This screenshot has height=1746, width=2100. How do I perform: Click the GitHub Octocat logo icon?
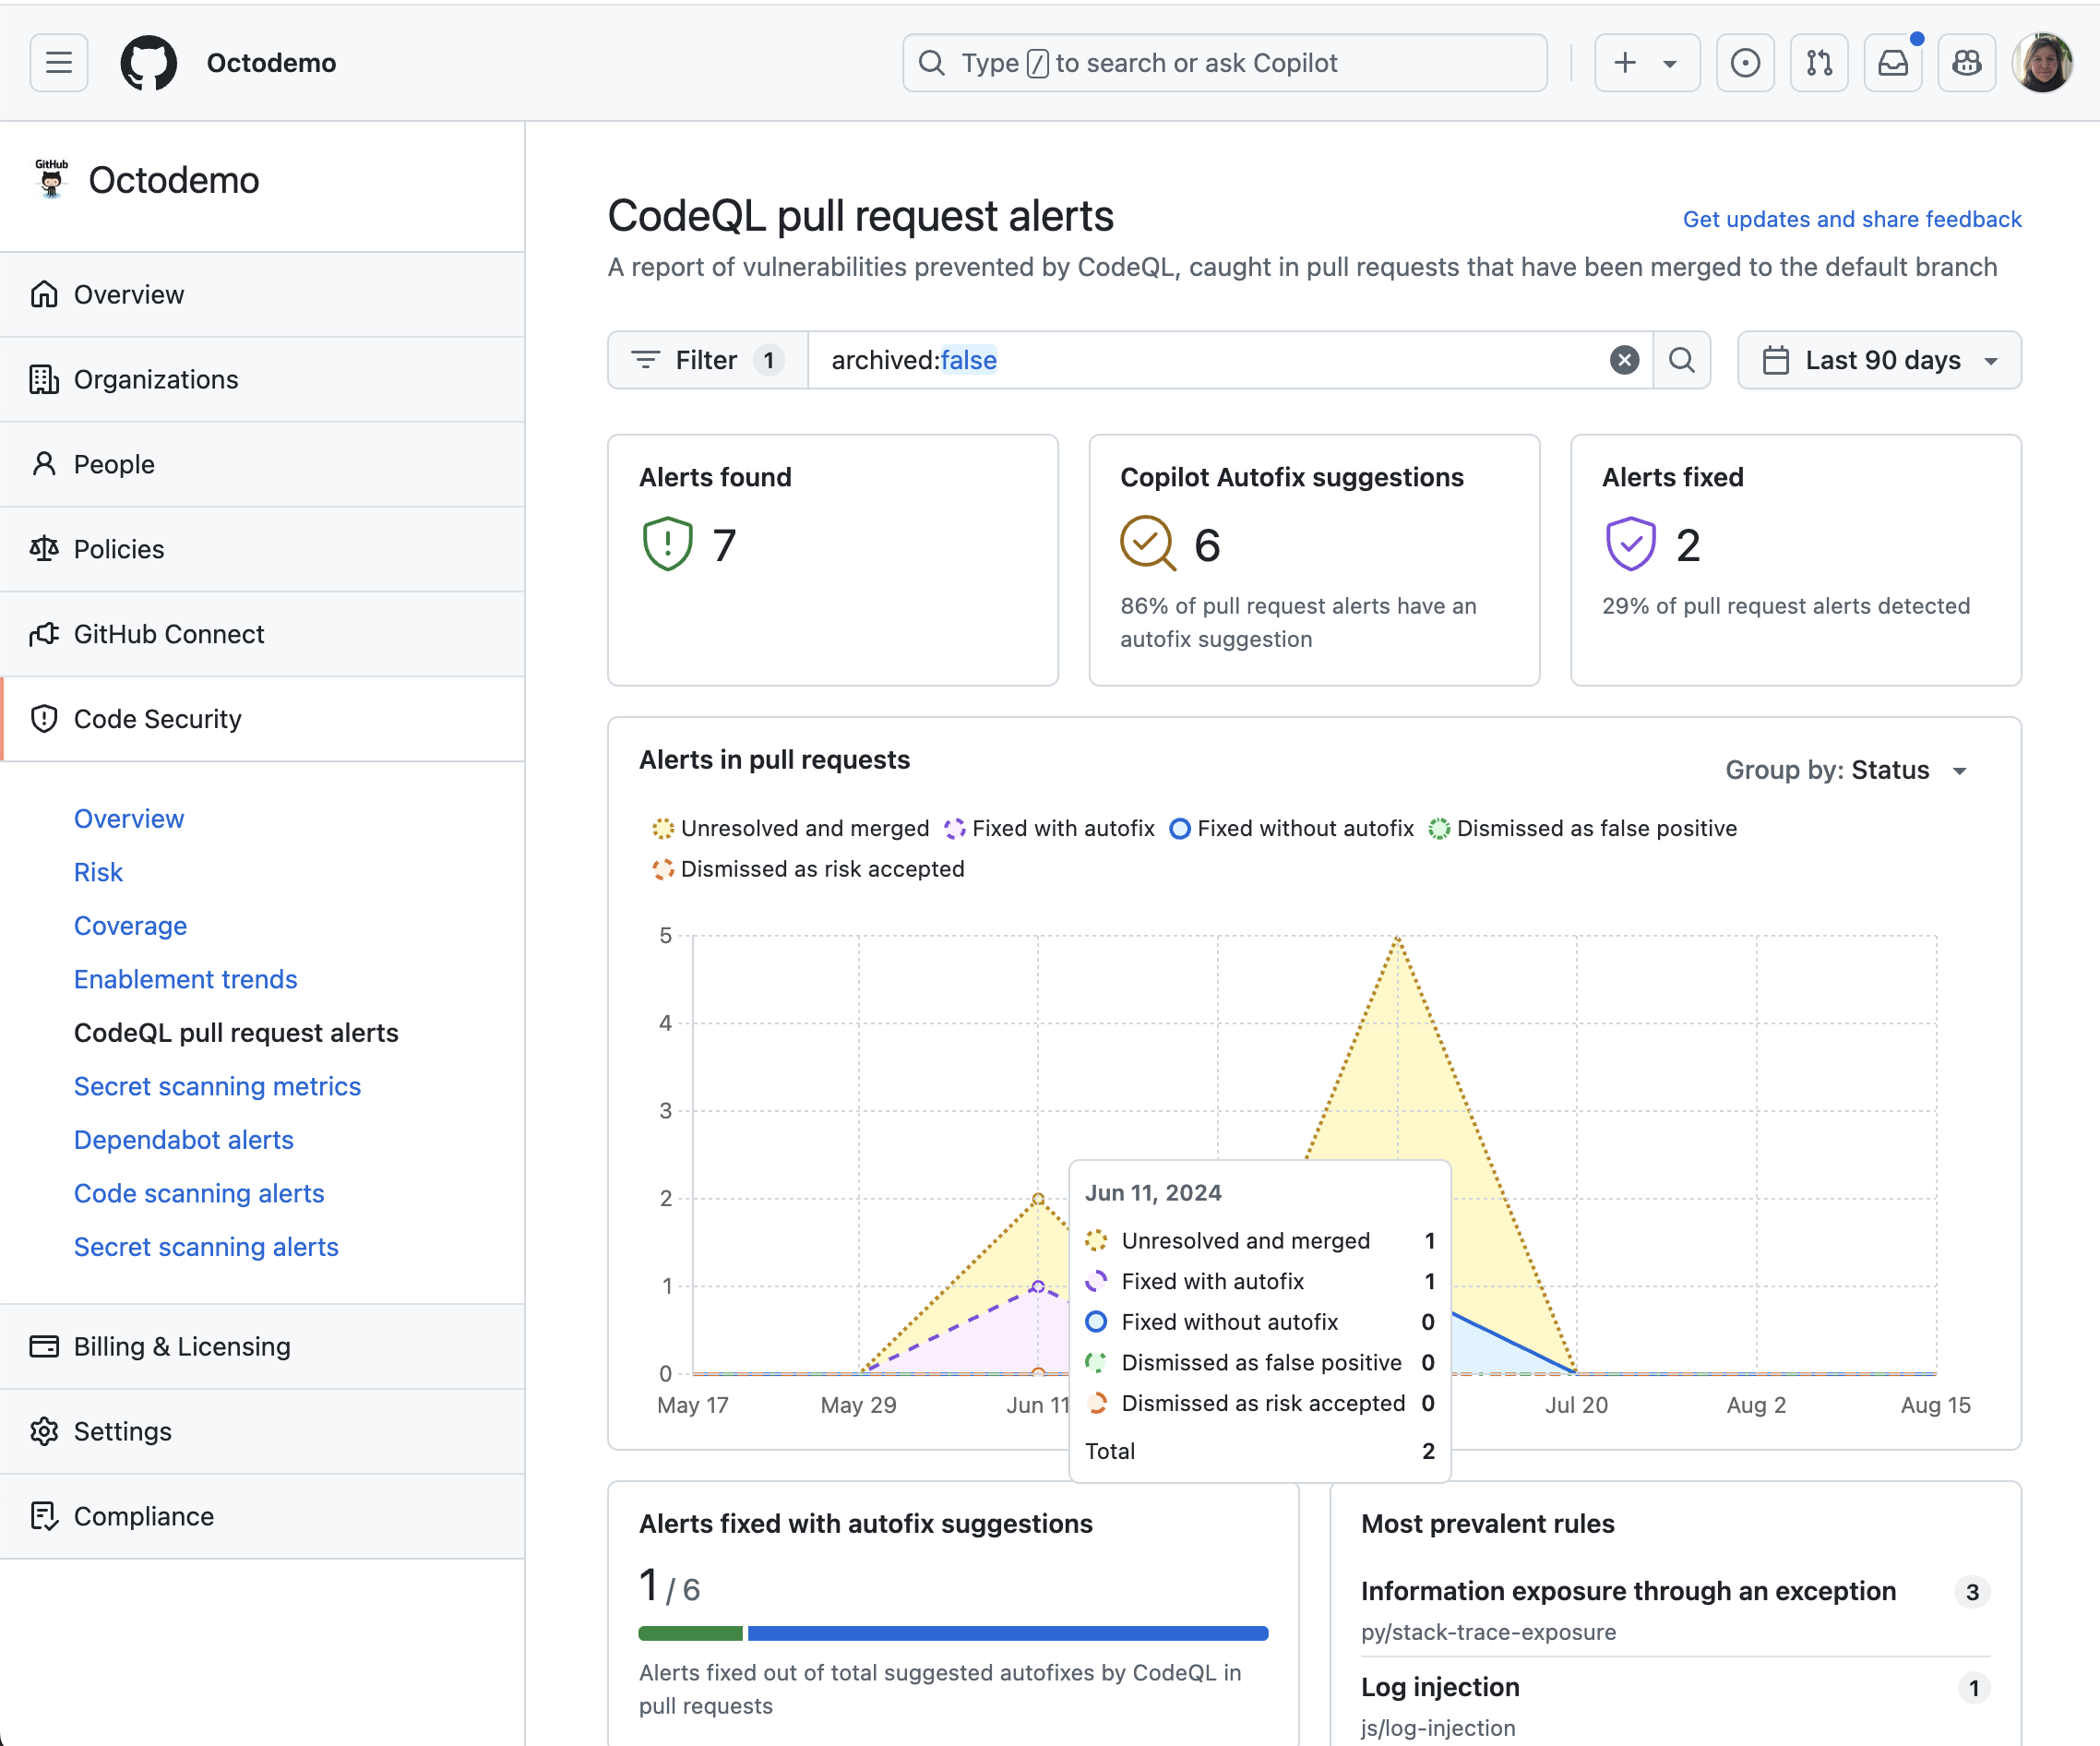[x=147, y=61]
